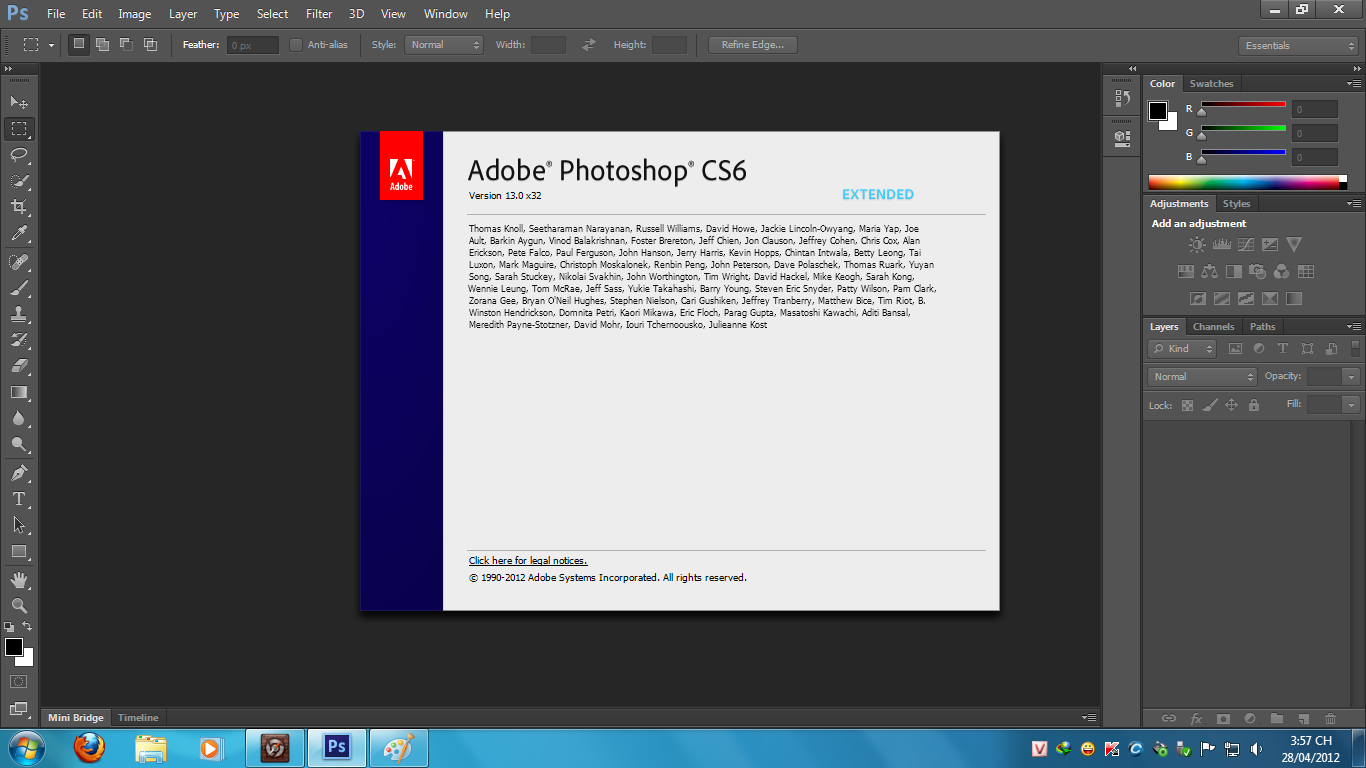Open the Opacity slider dropdown arrow
The width and height of the screenshot is (1366, 768).
coord(1352,377)
